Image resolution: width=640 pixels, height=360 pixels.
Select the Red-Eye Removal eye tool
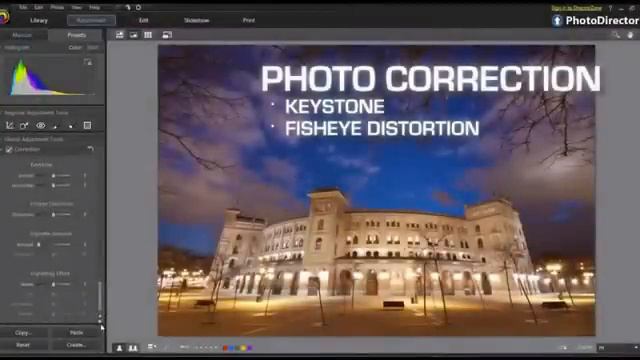[41, 125]
